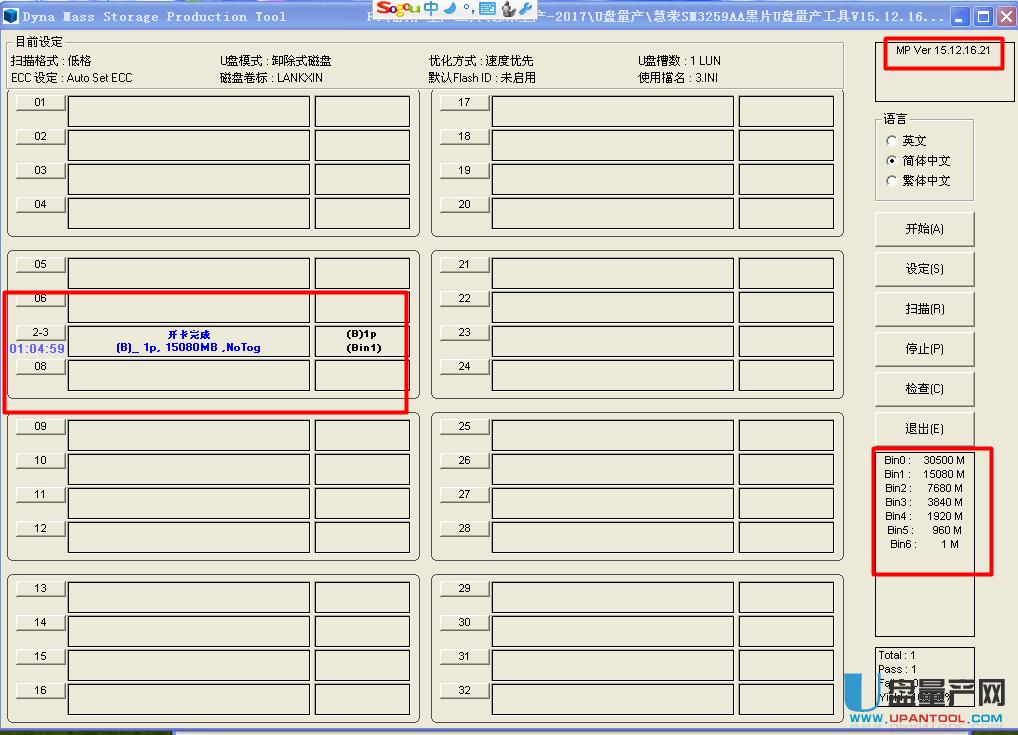Click the 中 Chinese/English mode icon
1018x735 pixels.
[430, 8]
